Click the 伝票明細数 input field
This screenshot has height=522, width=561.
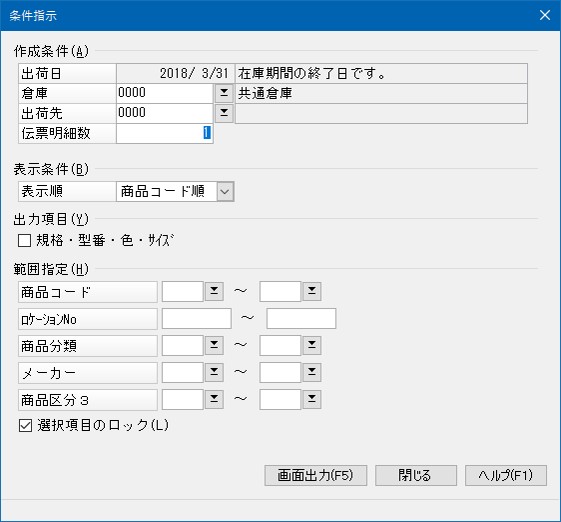[165, 133]
